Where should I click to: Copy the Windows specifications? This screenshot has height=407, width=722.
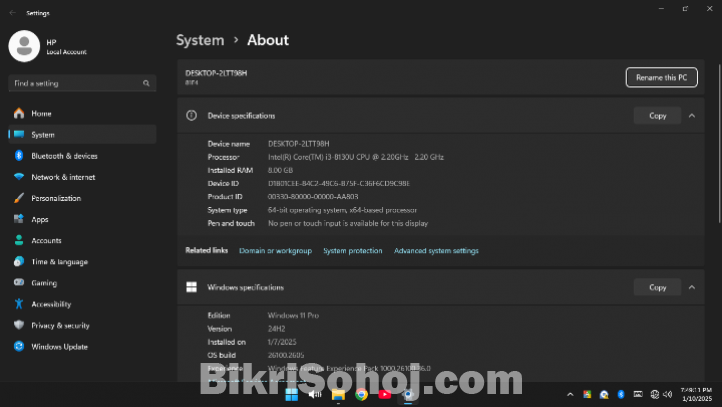tap(657, 287)
